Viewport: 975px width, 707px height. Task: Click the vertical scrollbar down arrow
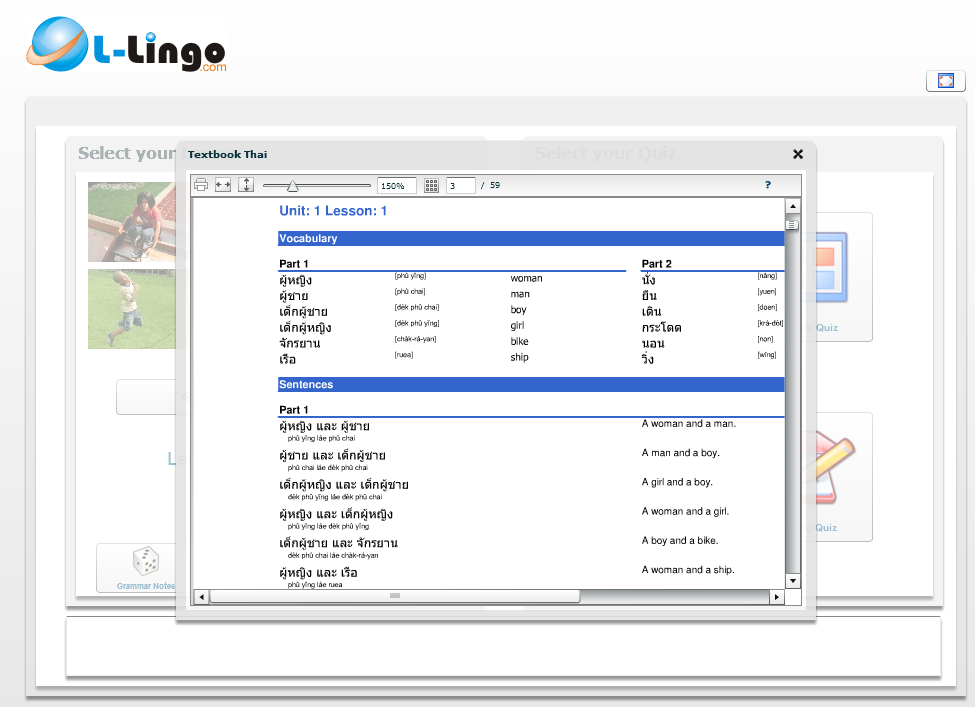point(792,581)
